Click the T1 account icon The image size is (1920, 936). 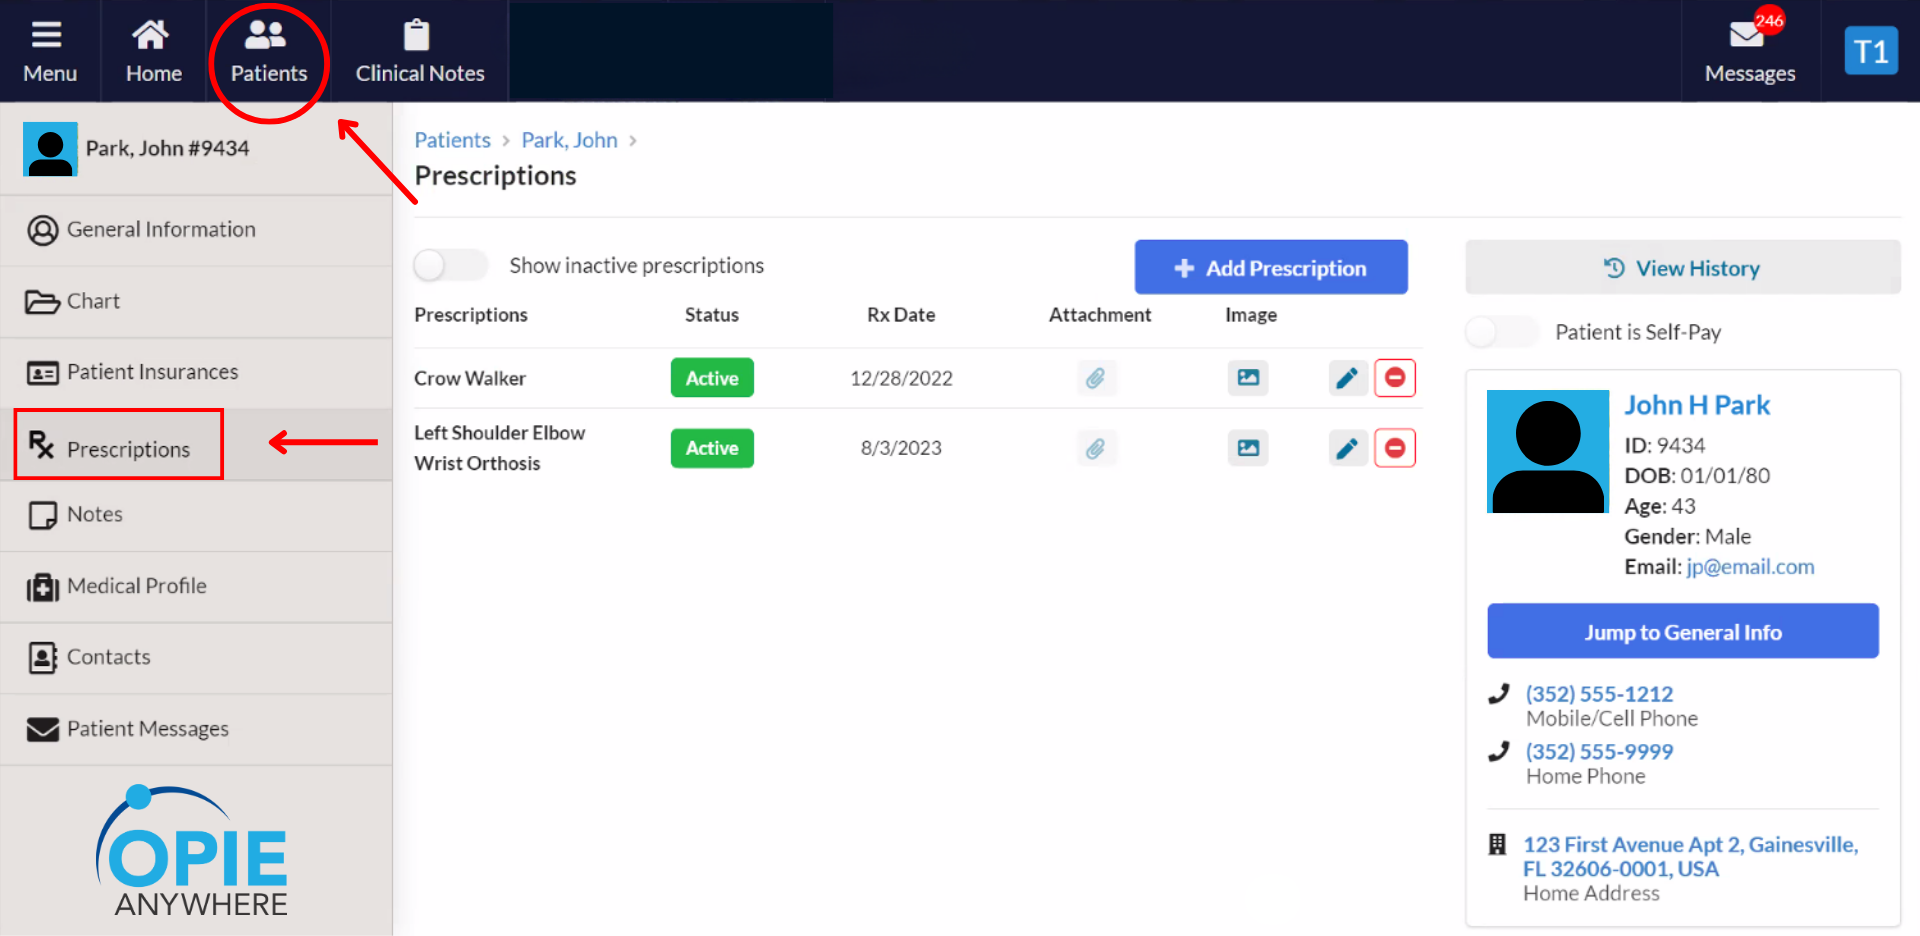[1871, 50]
